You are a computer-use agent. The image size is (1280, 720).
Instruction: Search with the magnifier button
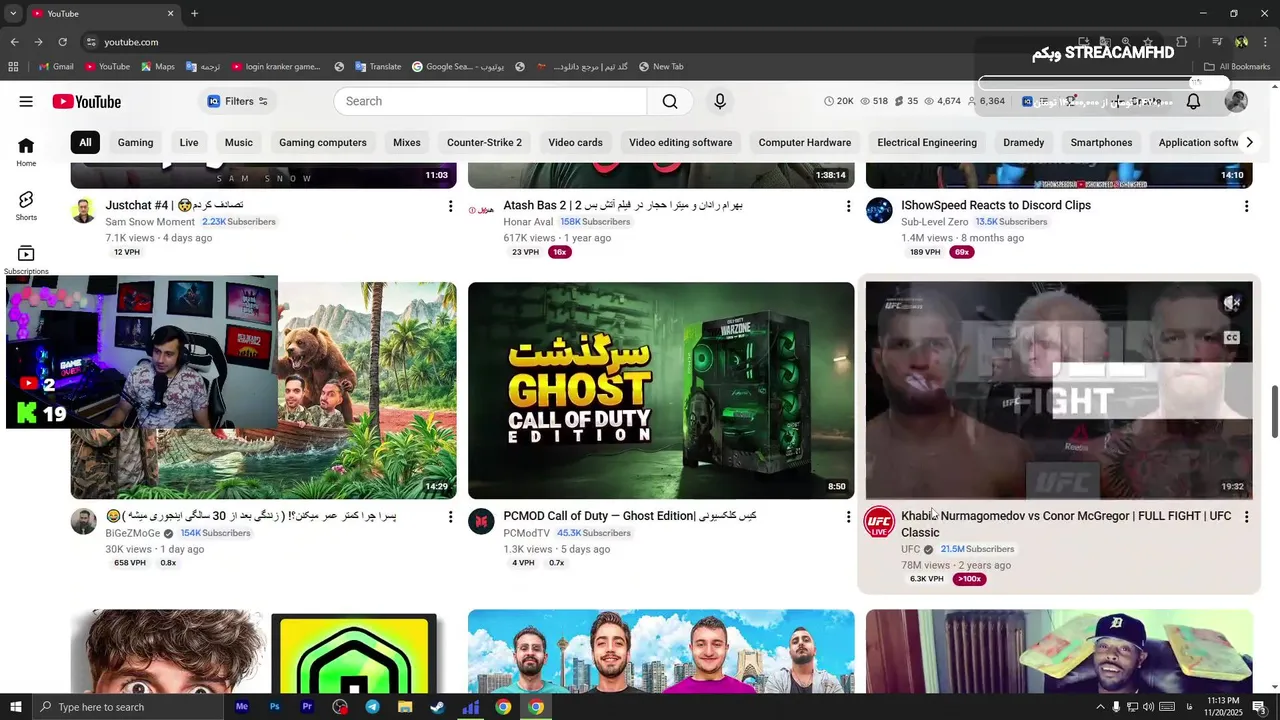tap(670, 101)
